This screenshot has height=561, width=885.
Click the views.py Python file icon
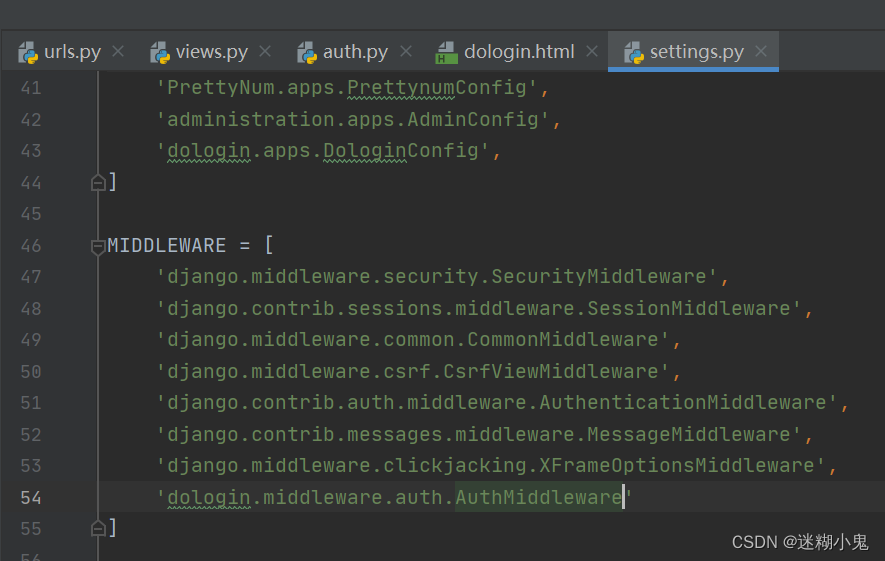click(x=160, y=52)
